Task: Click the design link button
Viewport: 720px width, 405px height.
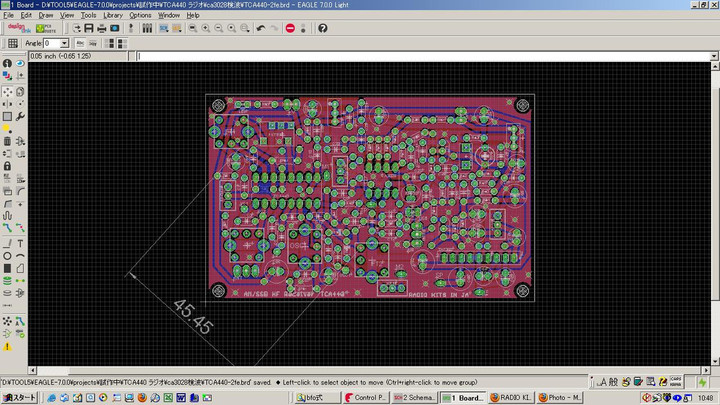Action: pyautogui.click(x=17, y=28)
